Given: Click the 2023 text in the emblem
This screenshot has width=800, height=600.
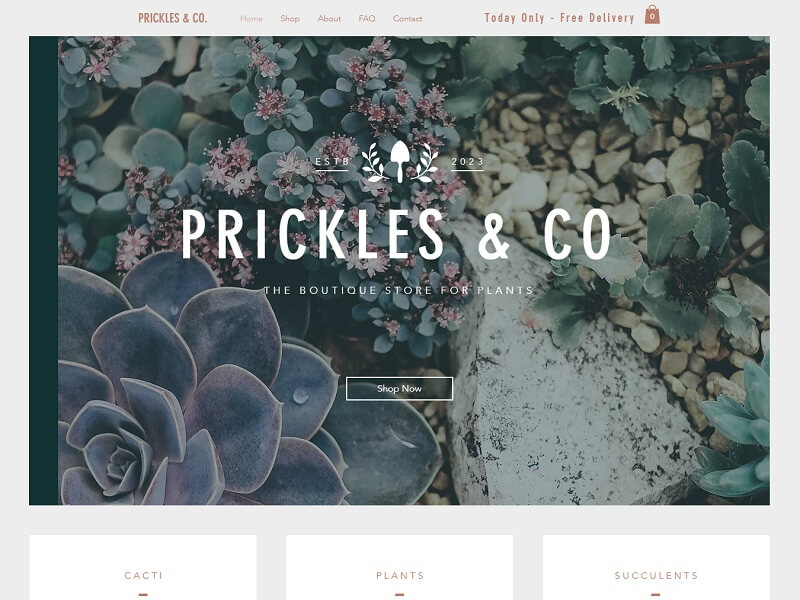Looking at the screenshot, I should point(467,162).
